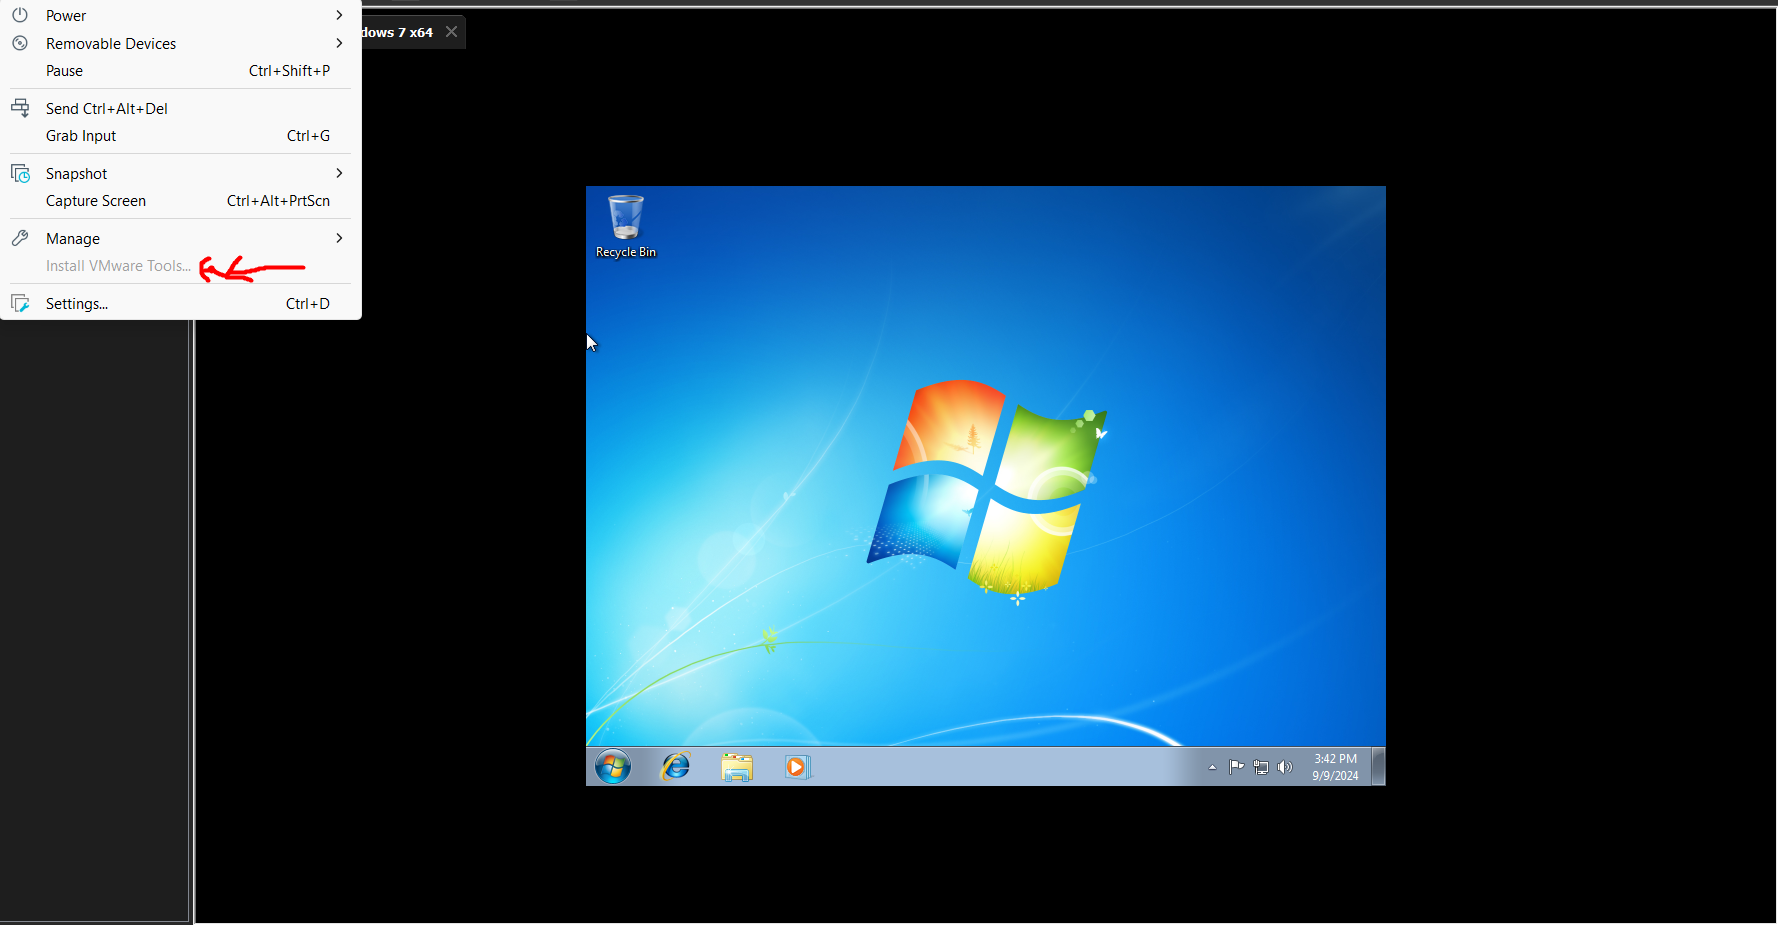
Task: Expand the Manage submenu arrow
Action: pos(340,238)
